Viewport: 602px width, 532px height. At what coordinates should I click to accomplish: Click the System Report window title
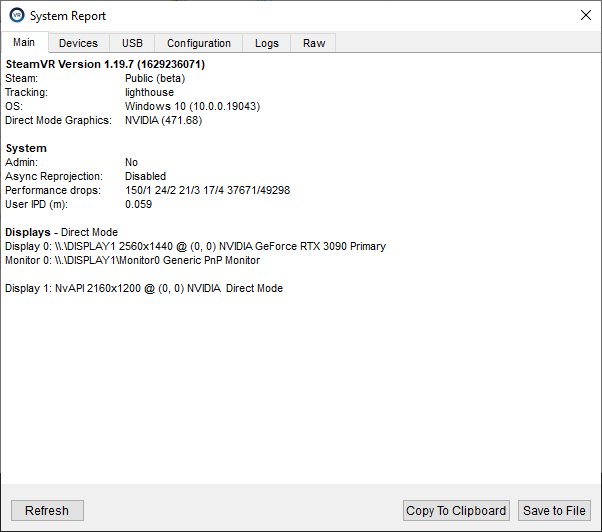[x=68, y=16]
